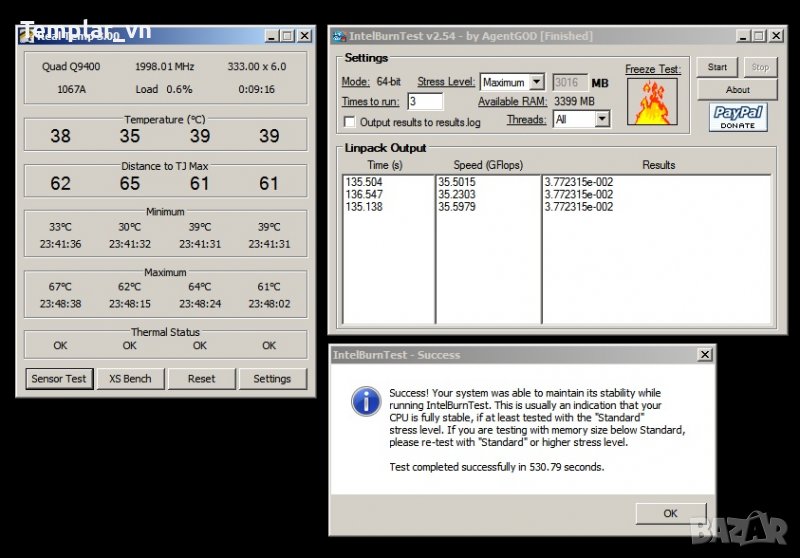Image resolution: width=800 pixels, height=558 pixels.
Task: Open the About button in IntelBurnTest
Action: (738, 90)
